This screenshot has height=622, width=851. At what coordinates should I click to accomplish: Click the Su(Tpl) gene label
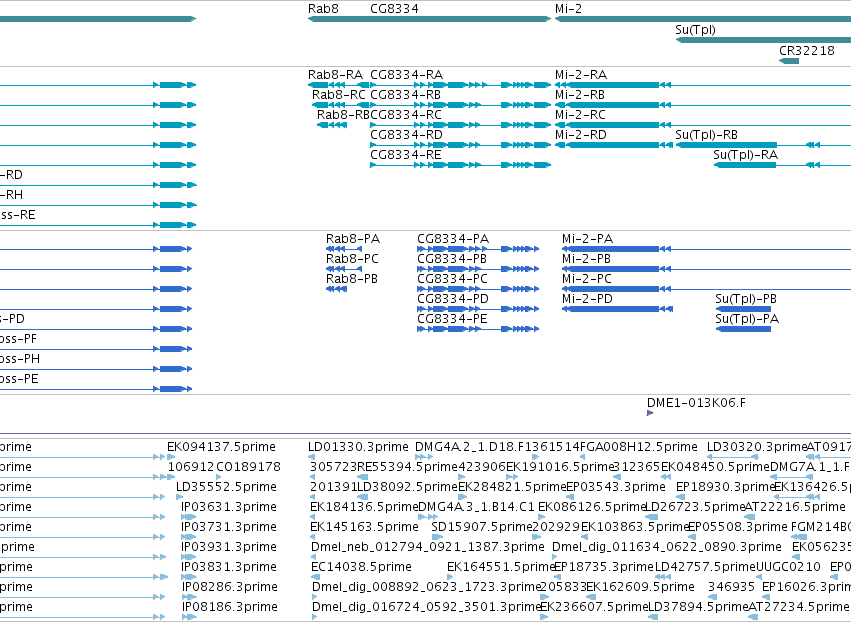click(x=695, y=30)
